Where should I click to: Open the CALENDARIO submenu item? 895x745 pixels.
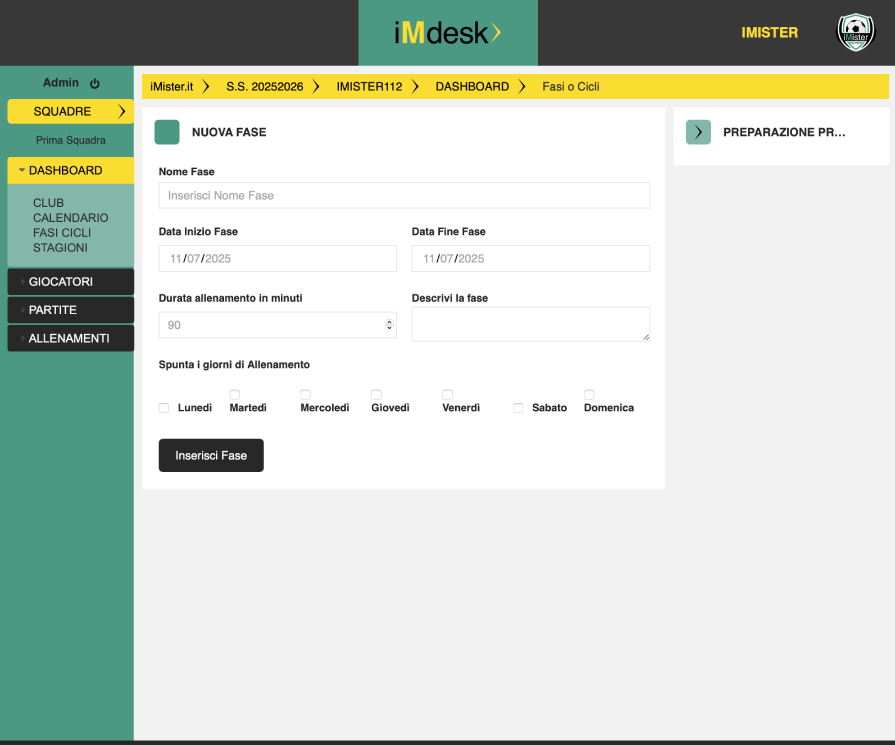click(70, 218)
